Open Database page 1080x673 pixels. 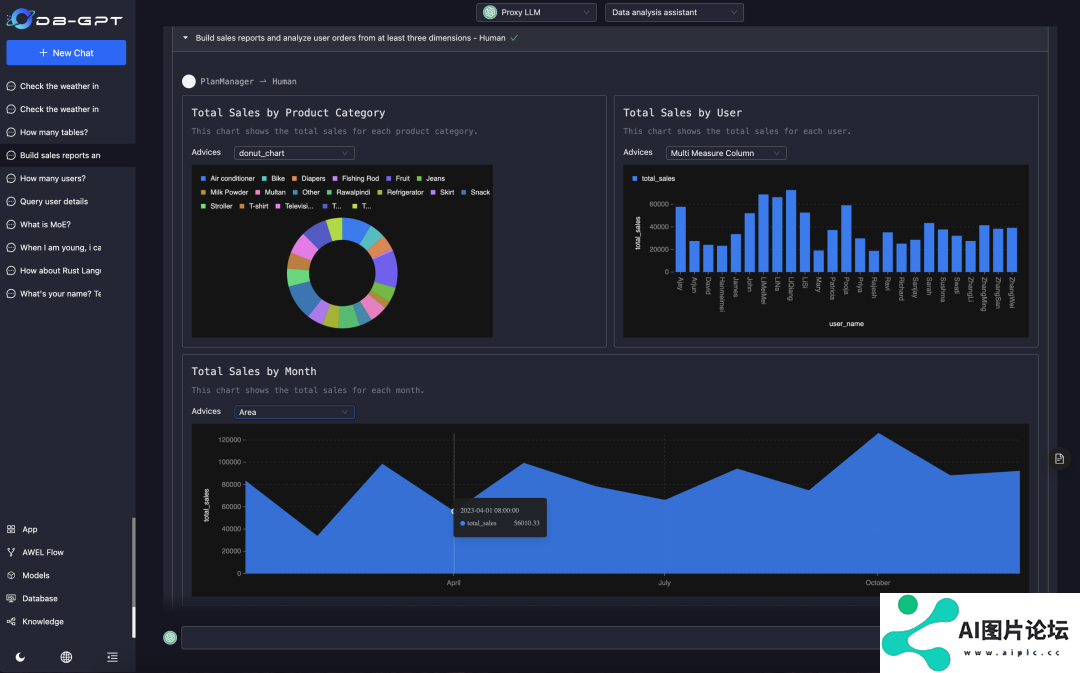[40, 599]
